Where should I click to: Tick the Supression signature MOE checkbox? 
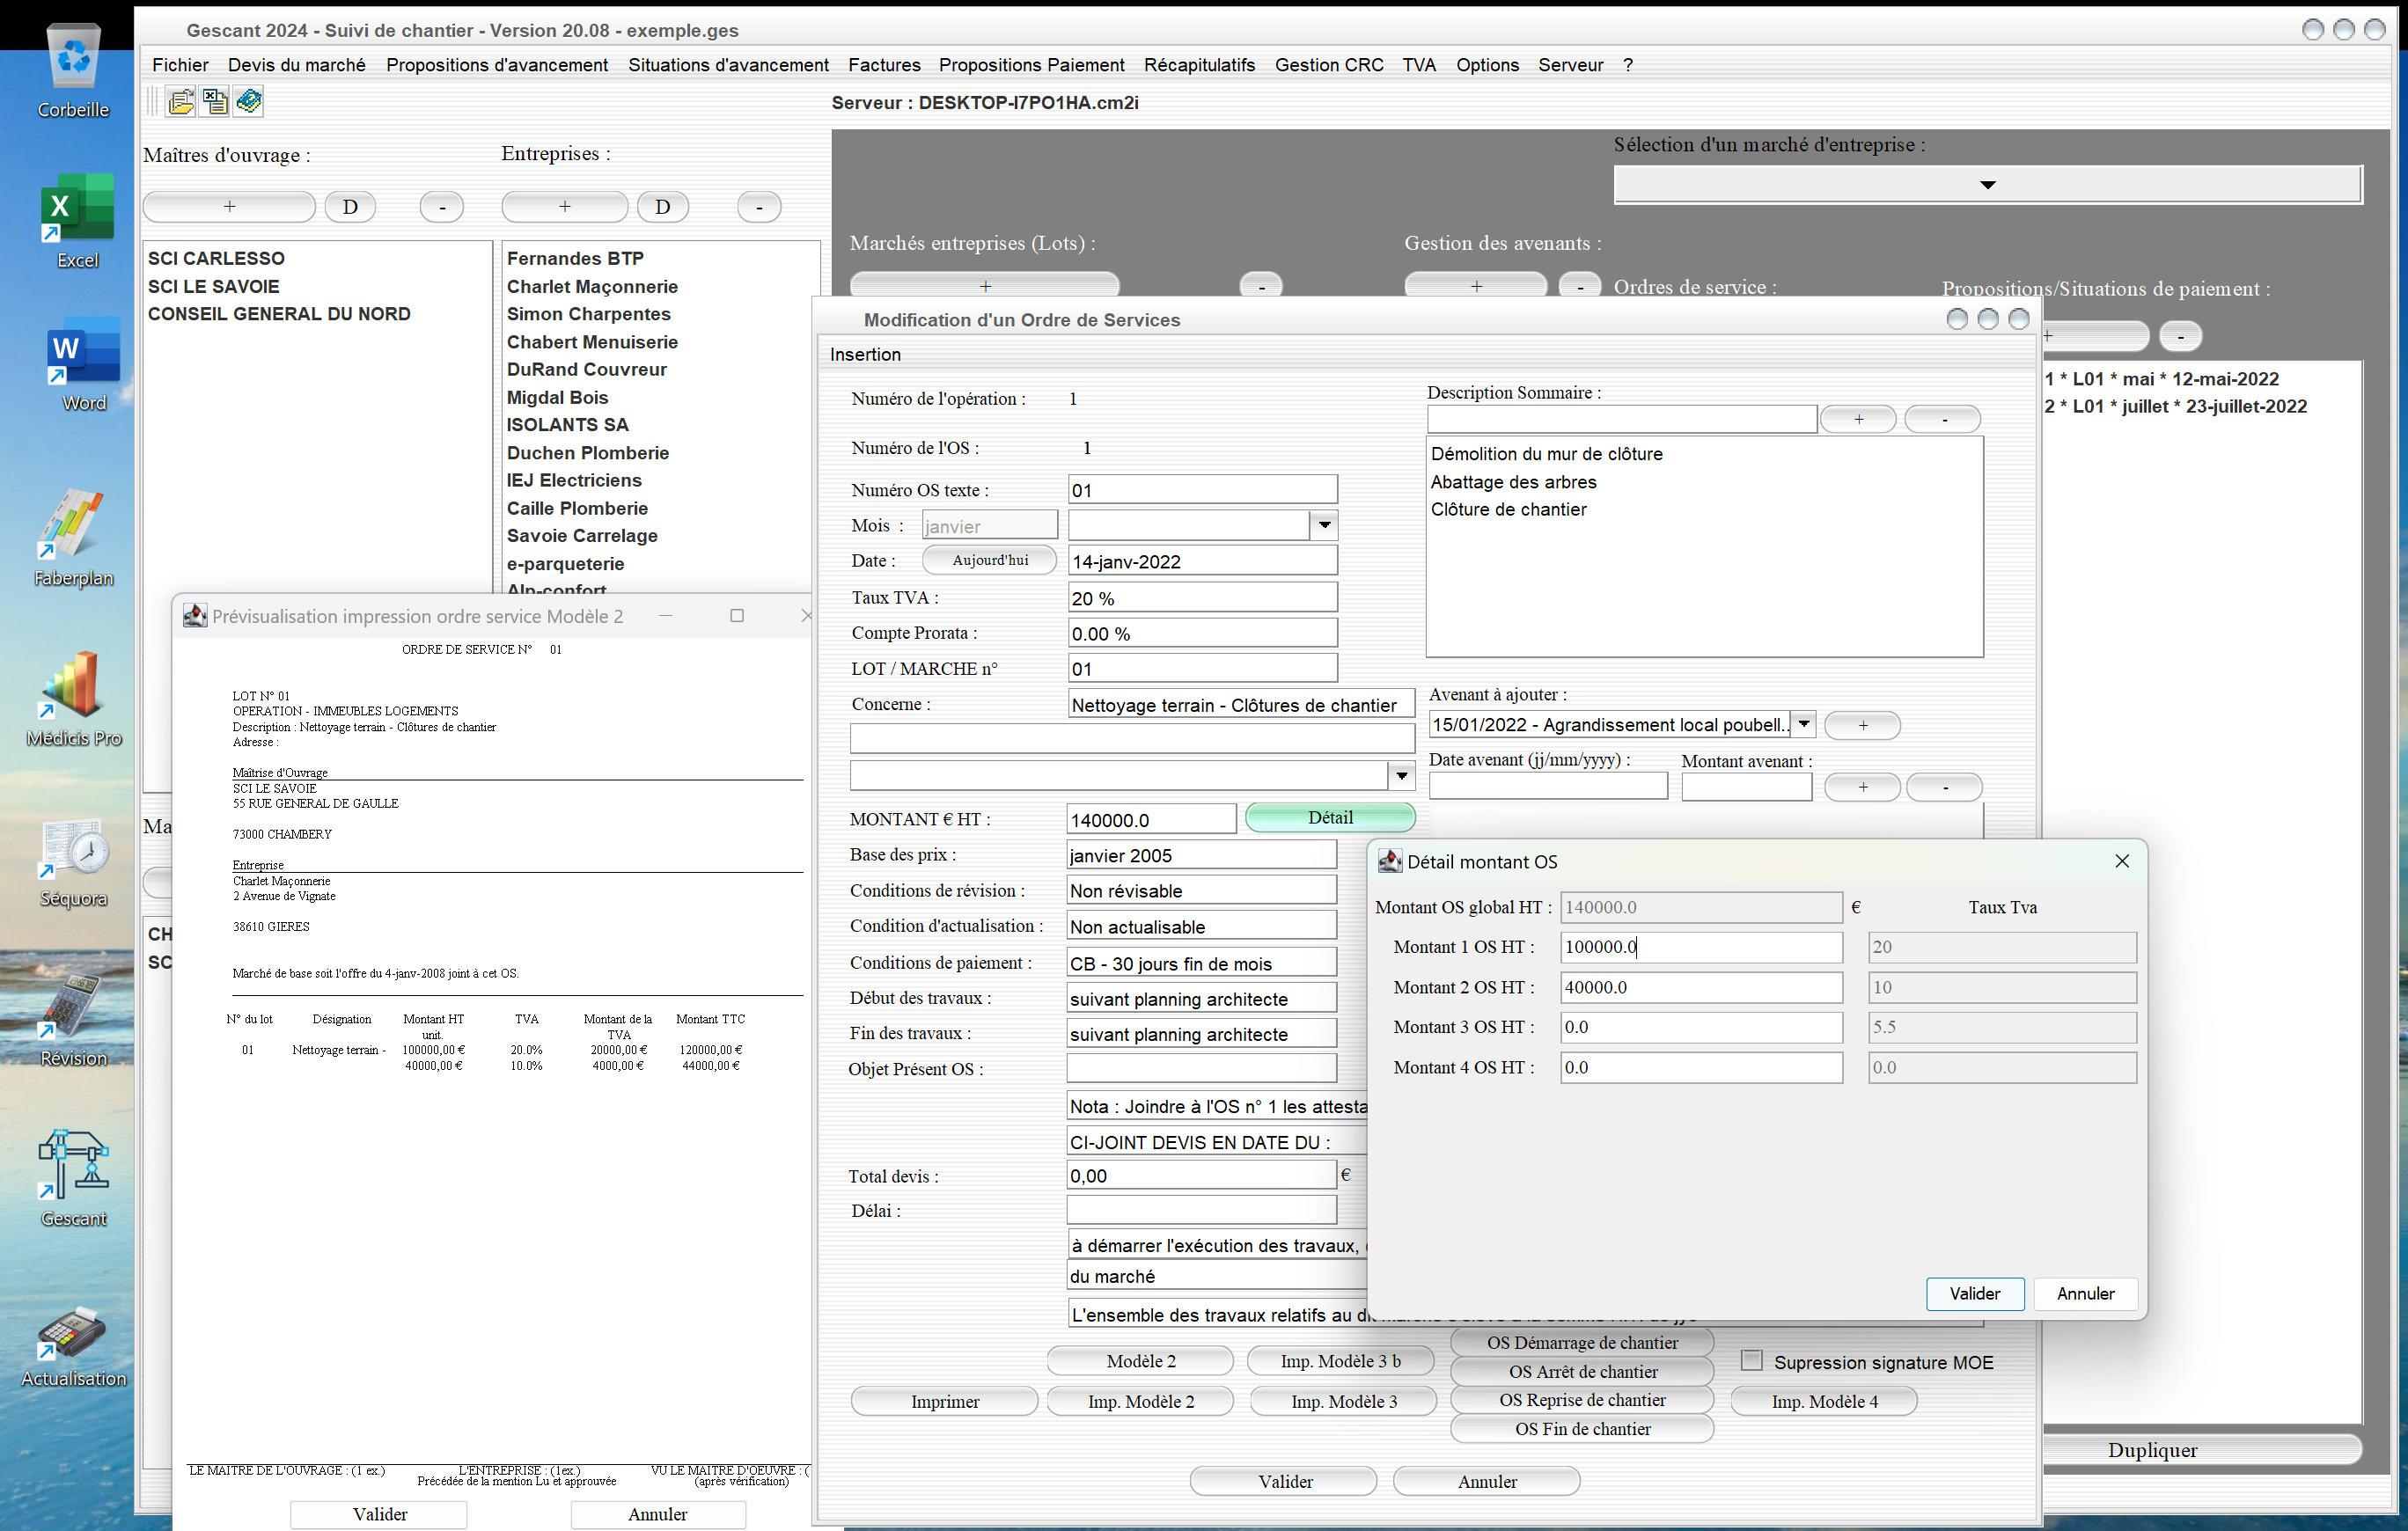tap(1751, 1360)
